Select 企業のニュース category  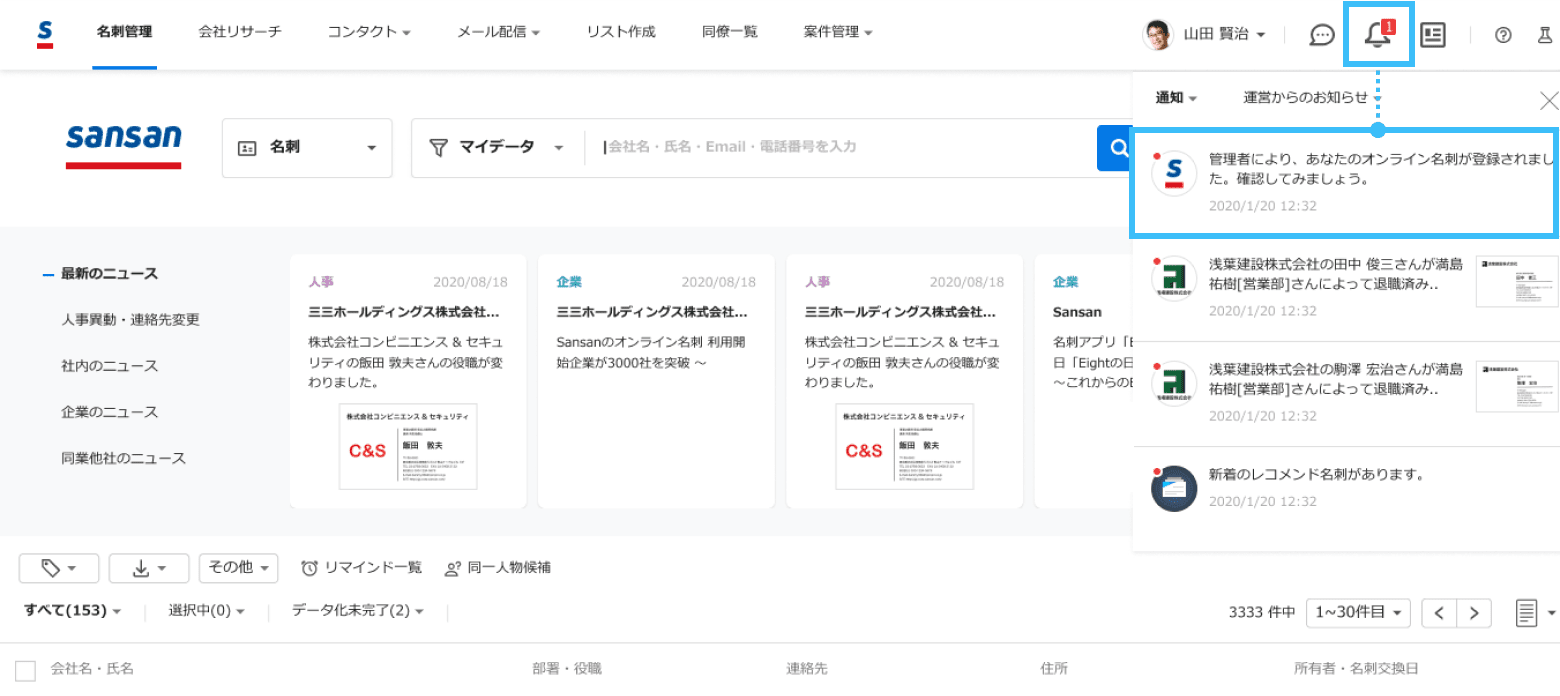[x=109, y=412]
